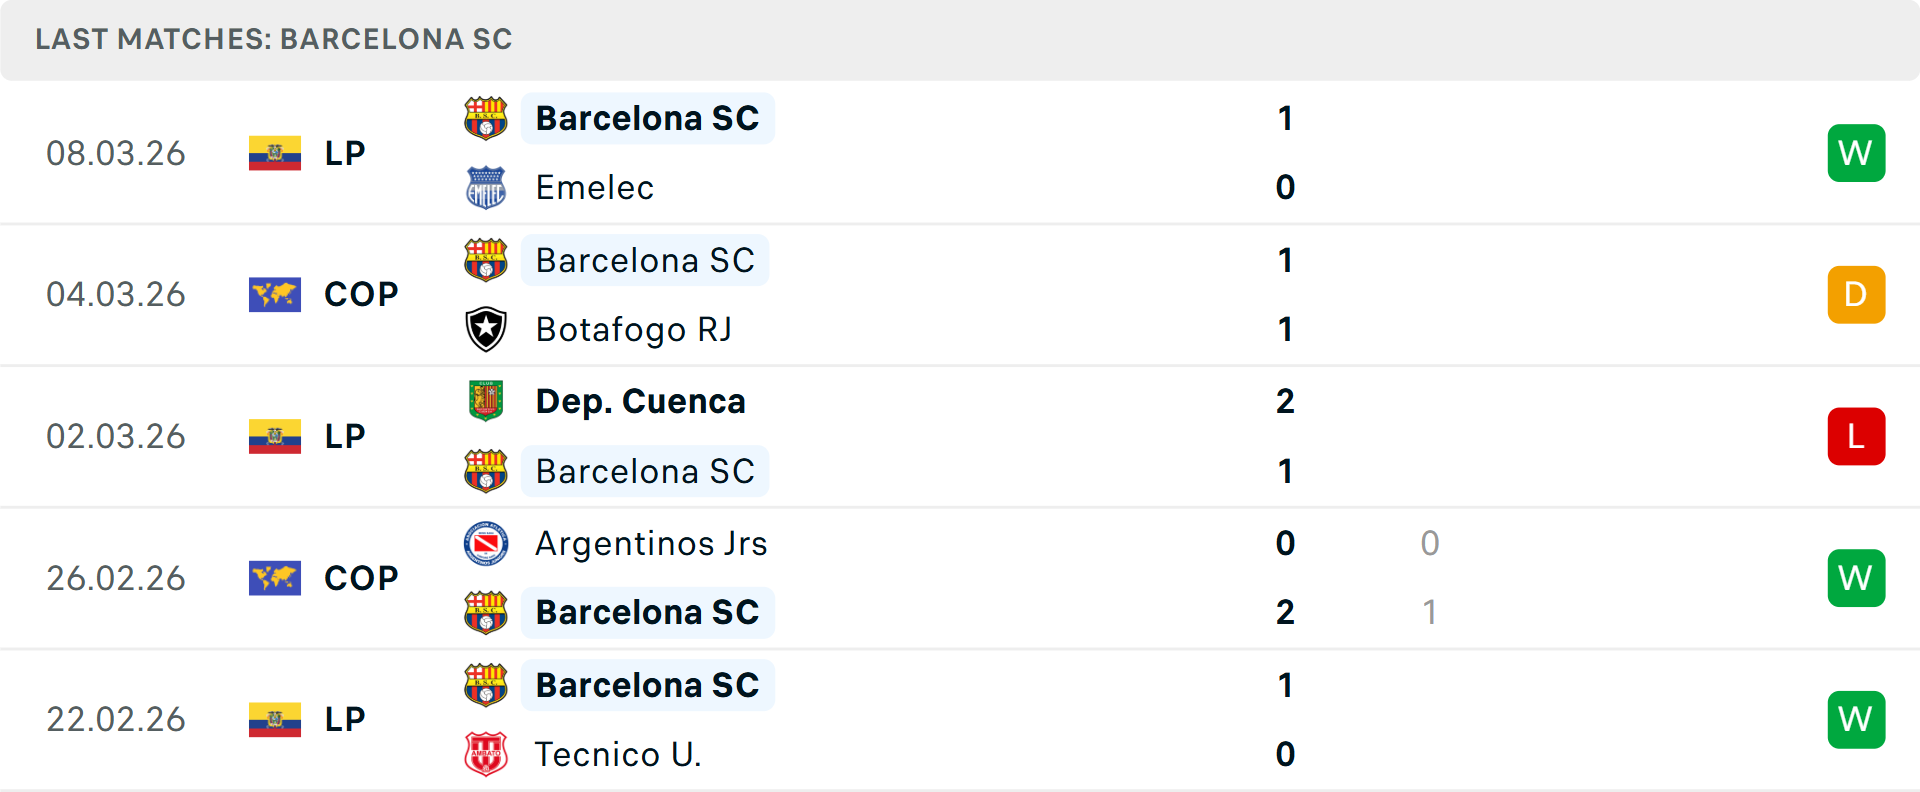Click the Argentinos Jrs logo
The width and height of the screenshot is (1920, 792).
486,544
